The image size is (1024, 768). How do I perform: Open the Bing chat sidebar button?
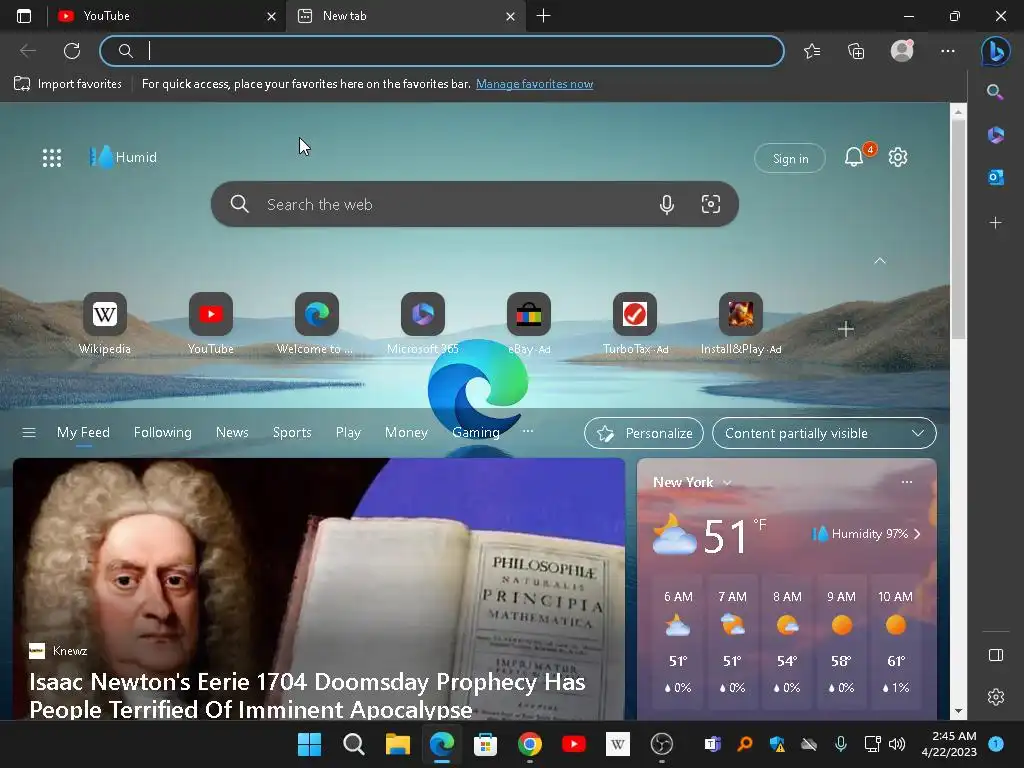(x=995, y=51)
